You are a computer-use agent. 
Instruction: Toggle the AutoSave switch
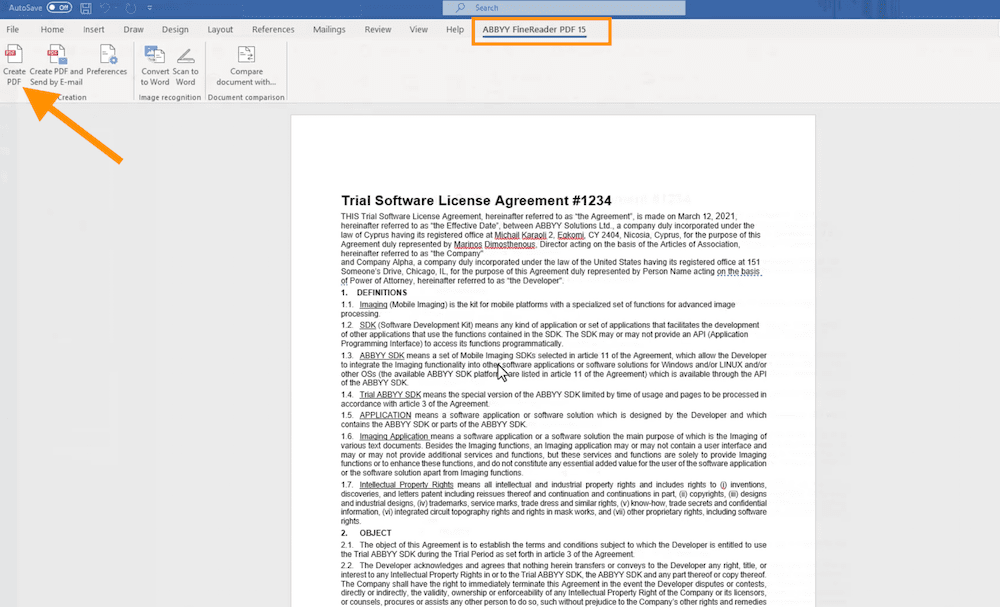pos(59,8)
